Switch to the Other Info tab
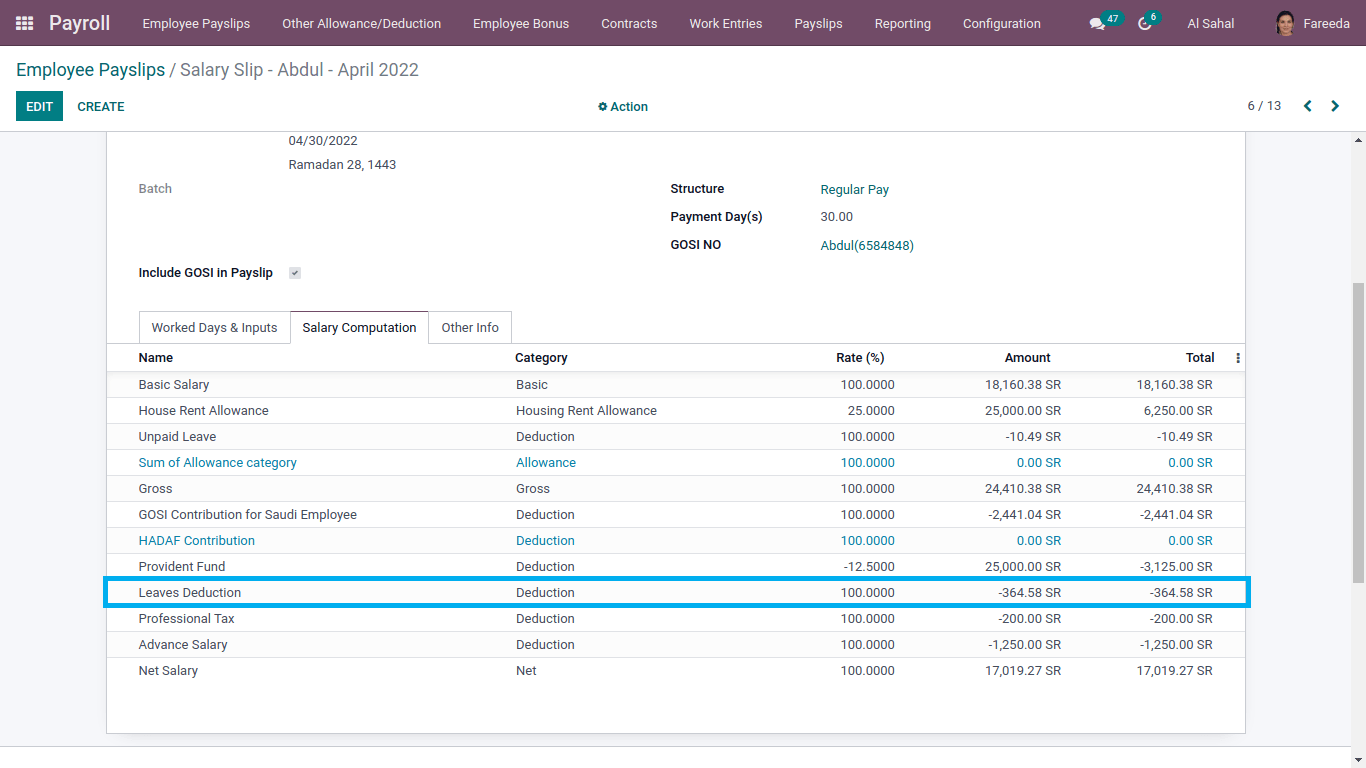The height and width of the screenshot is (768, 1366). (x=470, y=328)
